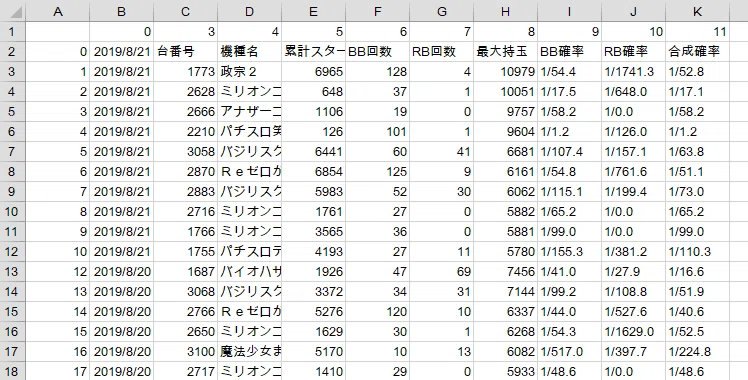Select row 7 header
Image resolution: width=748 pixels, height=380 pixels.
click(x=12, y=152)
